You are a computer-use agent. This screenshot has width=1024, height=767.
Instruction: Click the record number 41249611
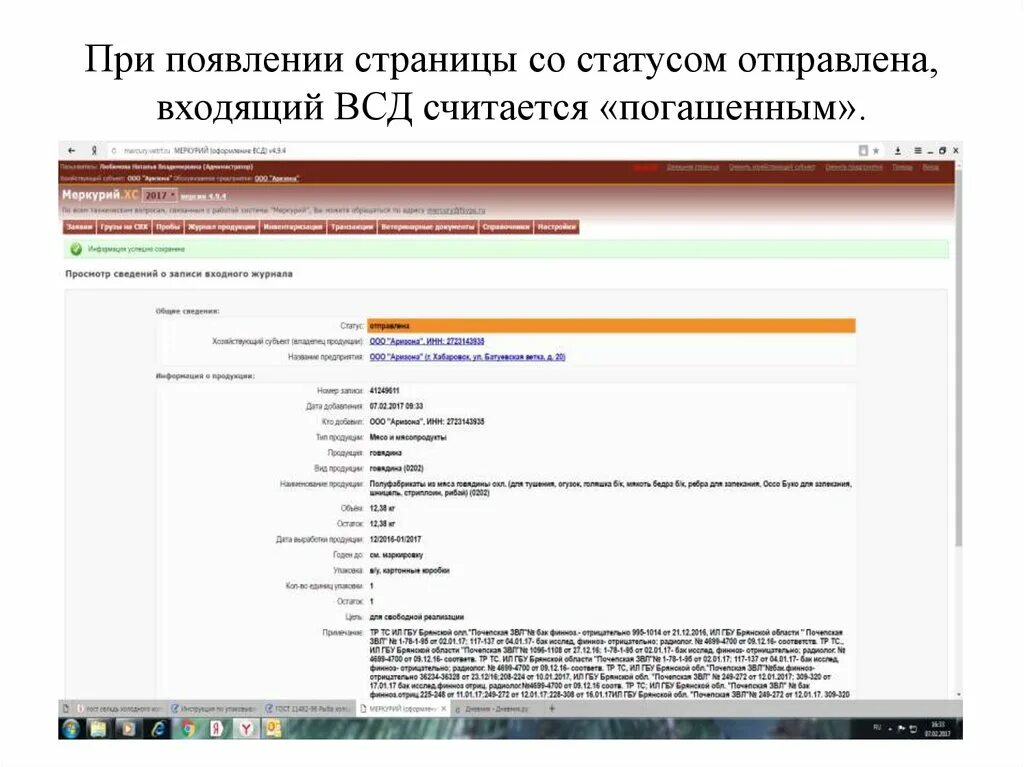(385, 391)
